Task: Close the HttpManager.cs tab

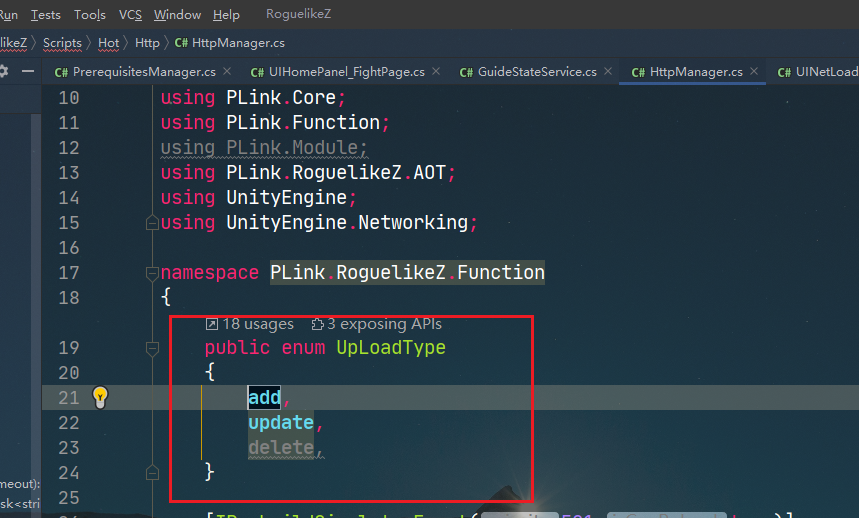Action: tap(755, 72)
